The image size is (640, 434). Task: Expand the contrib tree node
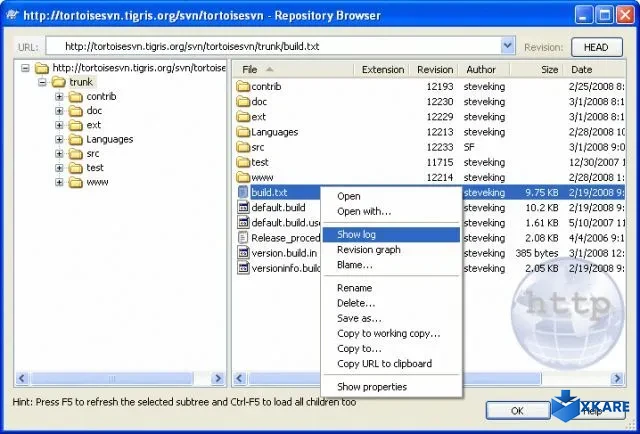click(x=59, y=96)
